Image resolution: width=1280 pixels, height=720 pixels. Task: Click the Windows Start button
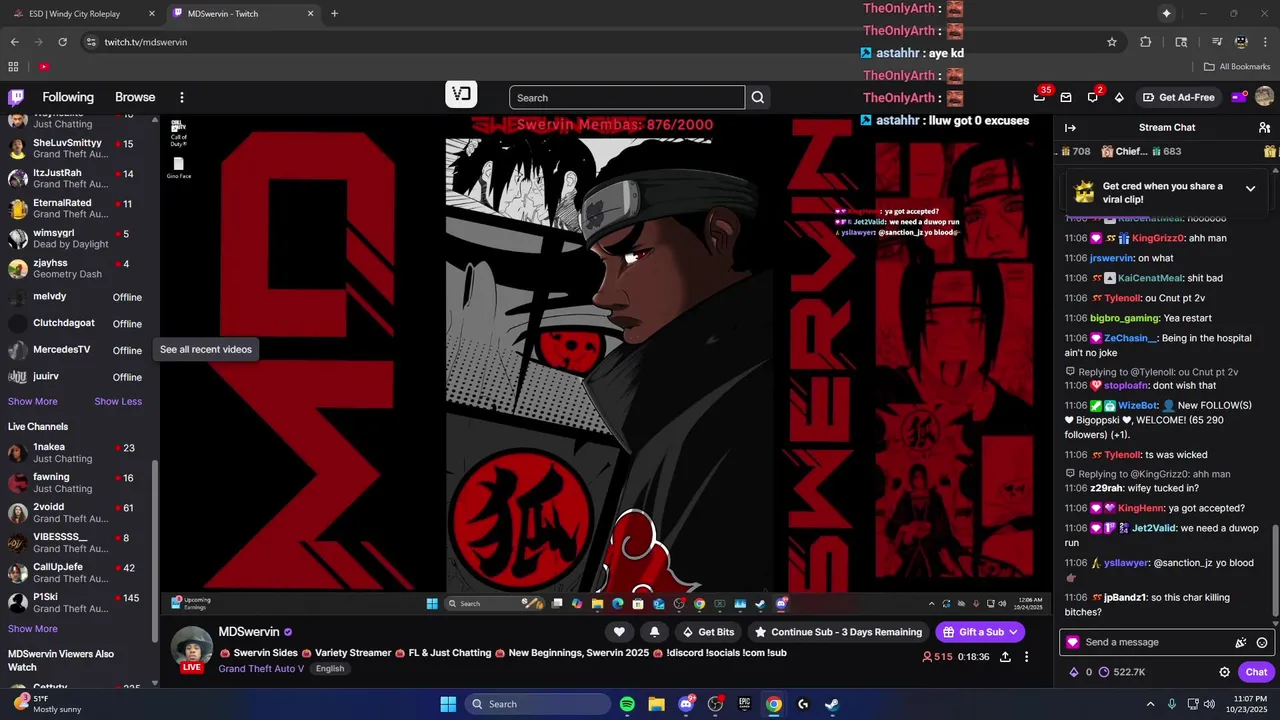pyautogui.click(x=448, y=704)
